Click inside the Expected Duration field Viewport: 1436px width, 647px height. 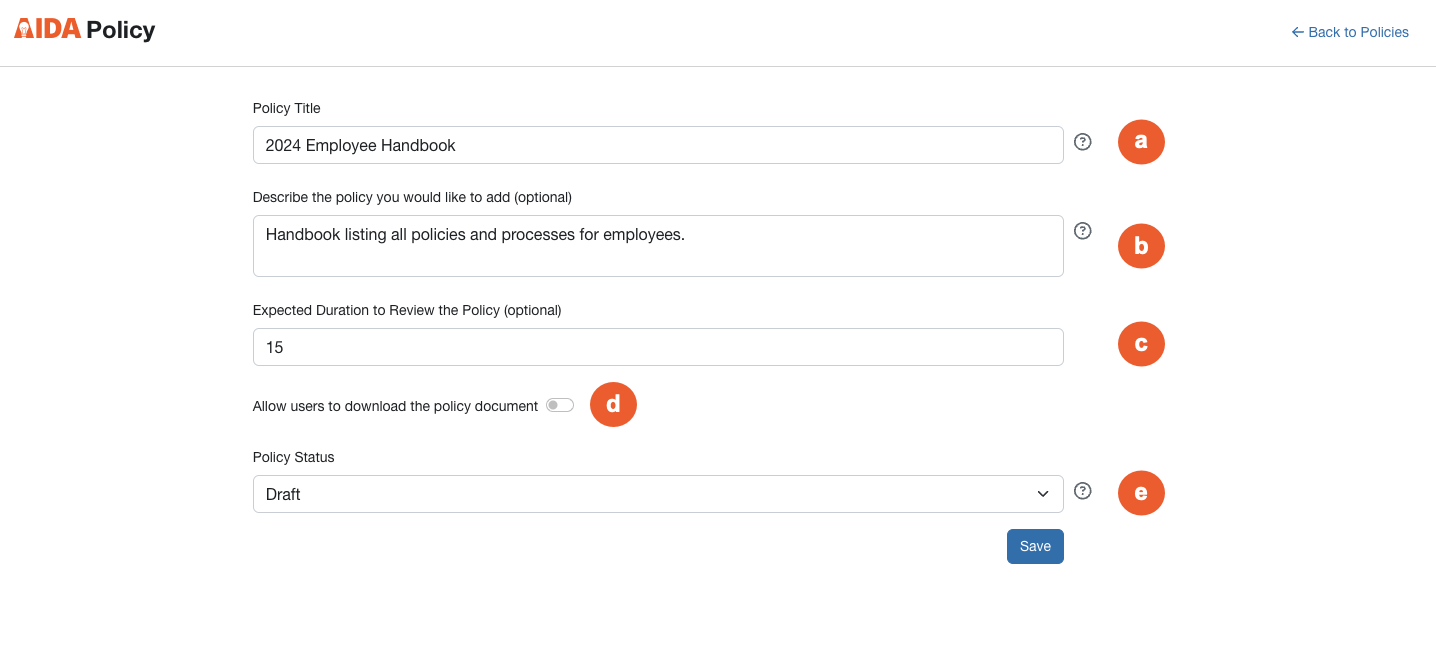tap(657, 346)
